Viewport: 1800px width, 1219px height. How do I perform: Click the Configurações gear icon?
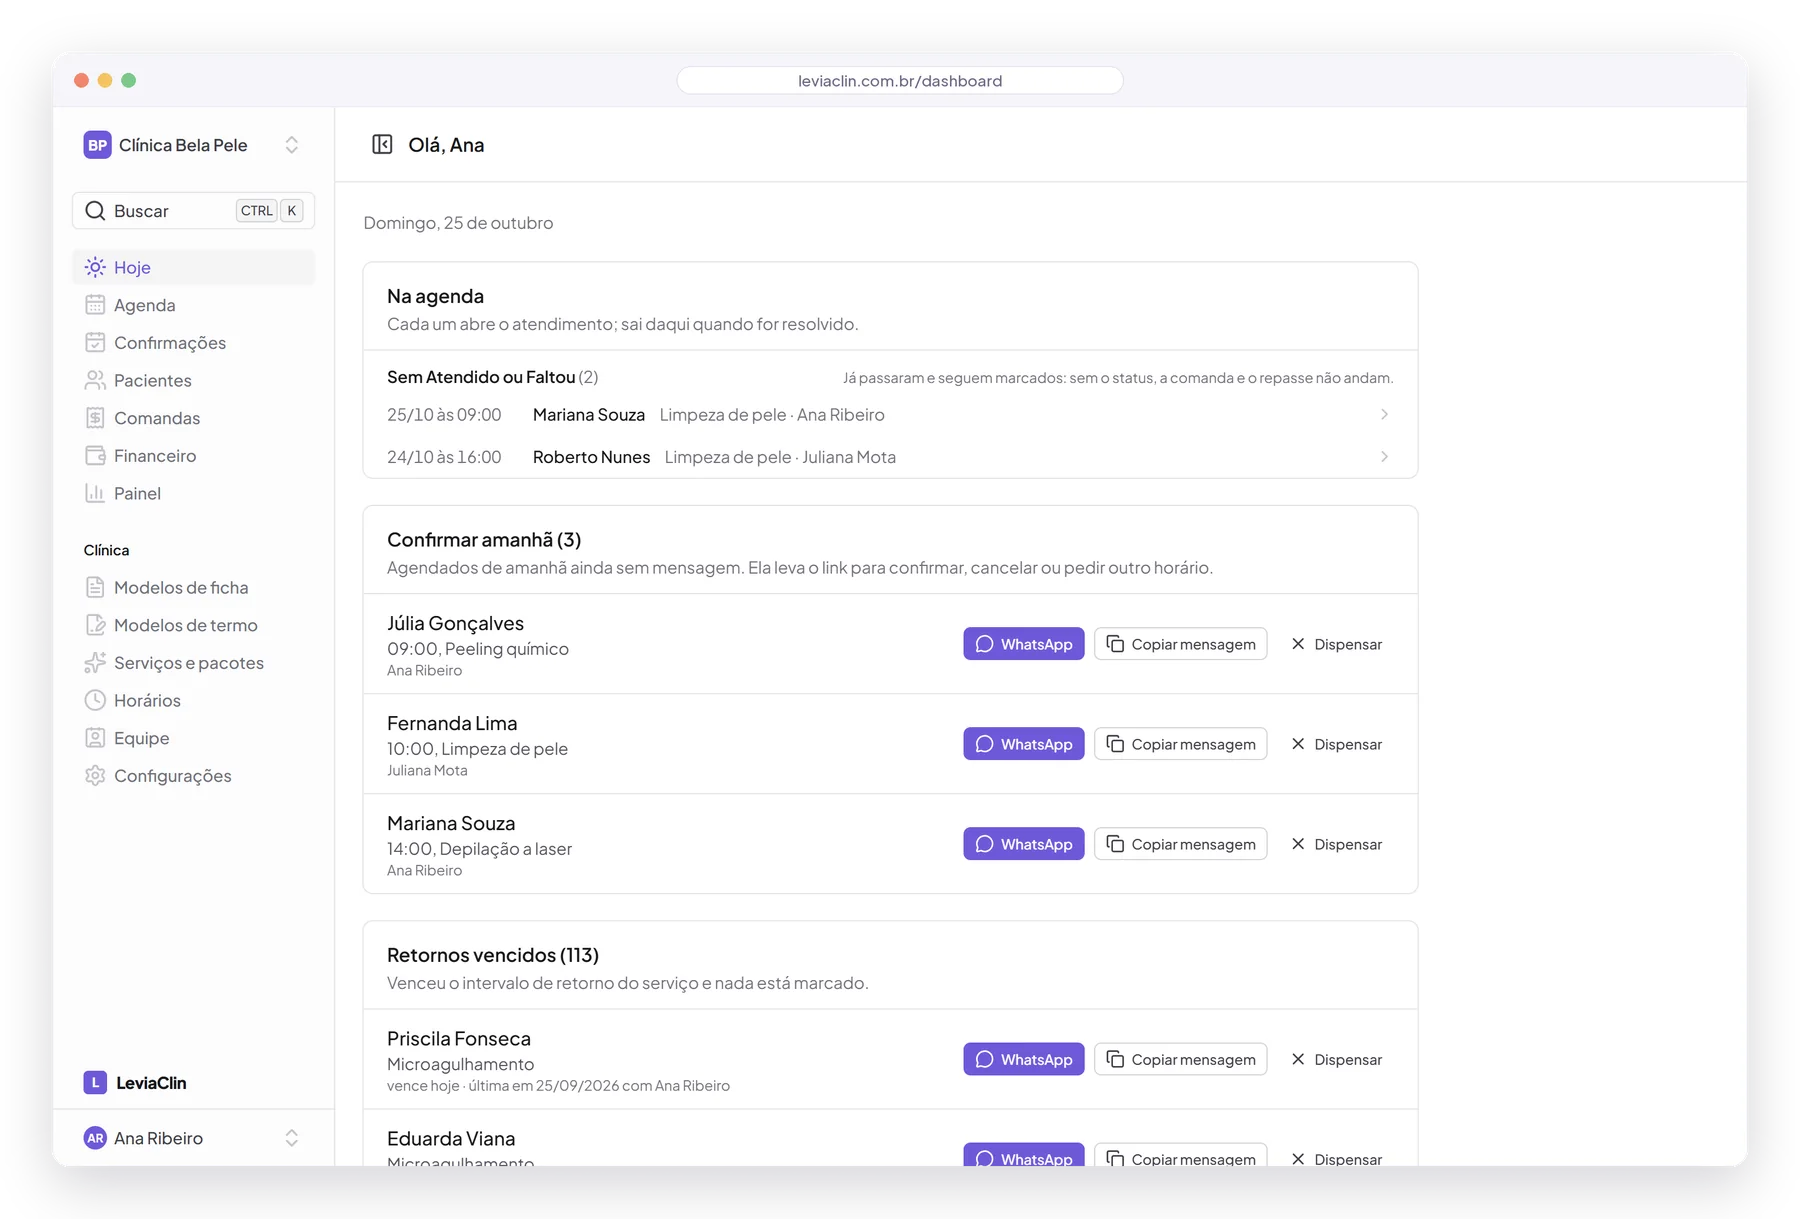pyautogui.click(x=95, y=776)
